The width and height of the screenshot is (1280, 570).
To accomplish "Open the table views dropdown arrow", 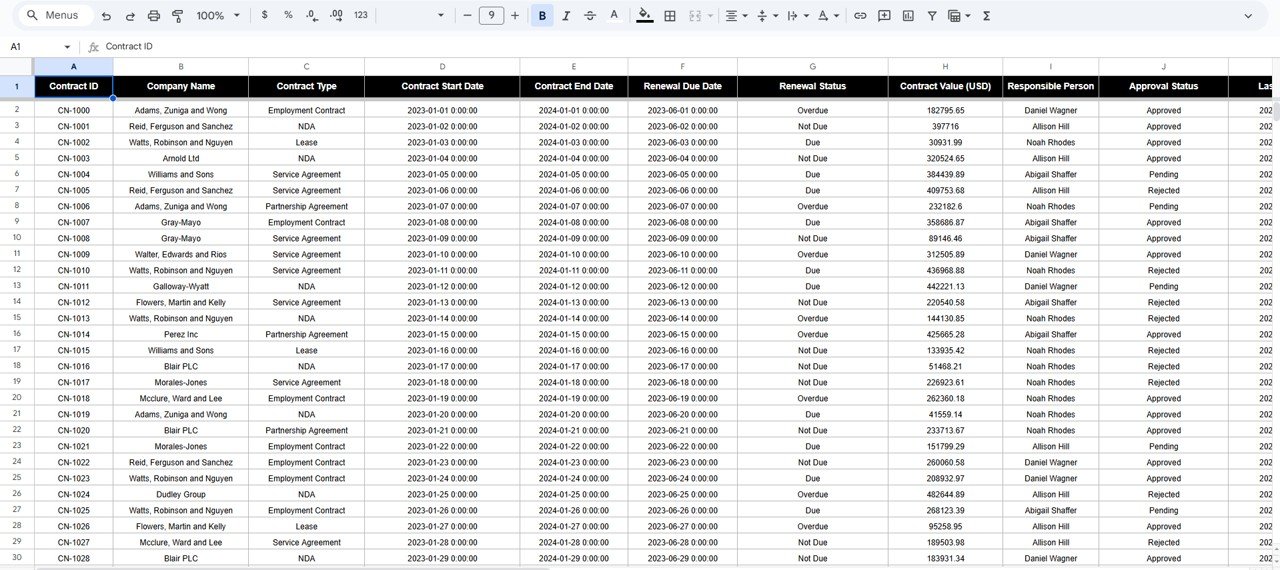I will coord(968,16).
